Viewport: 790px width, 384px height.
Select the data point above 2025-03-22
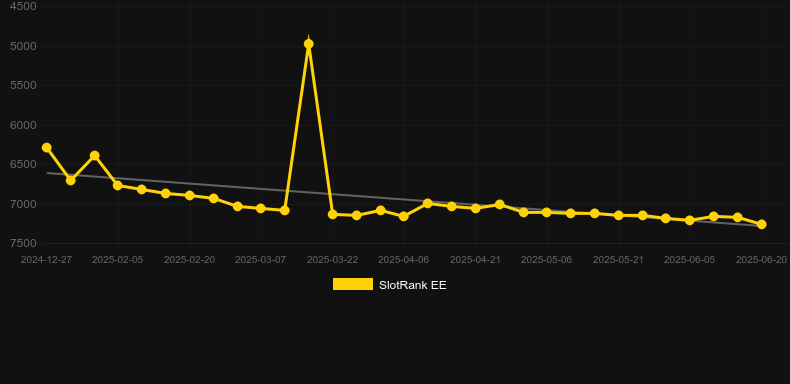point(333,214)
